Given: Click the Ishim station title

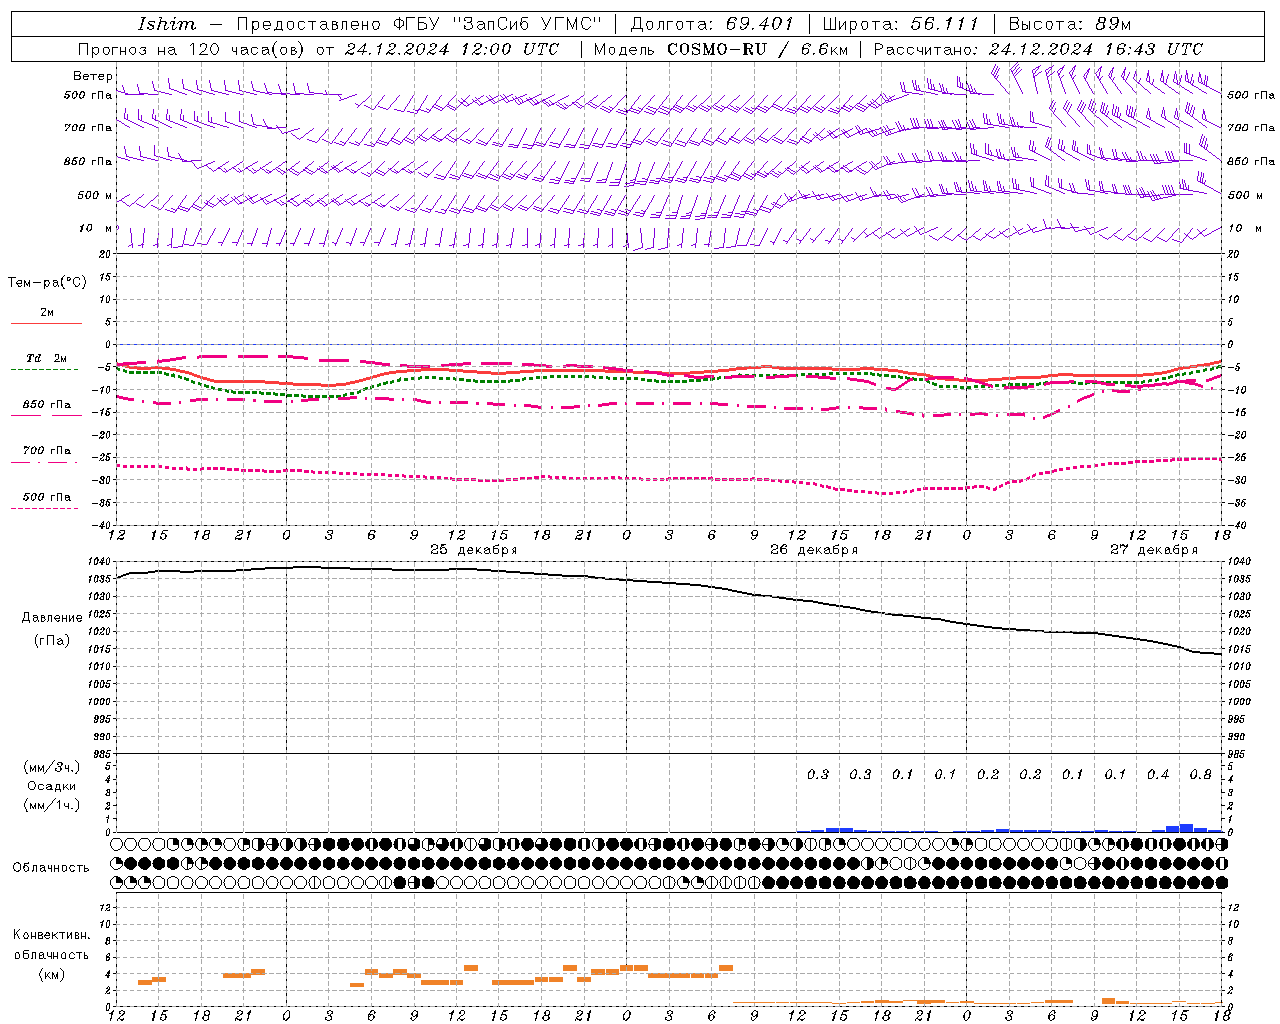Looking at the screenshot, I should pos(167,23).
